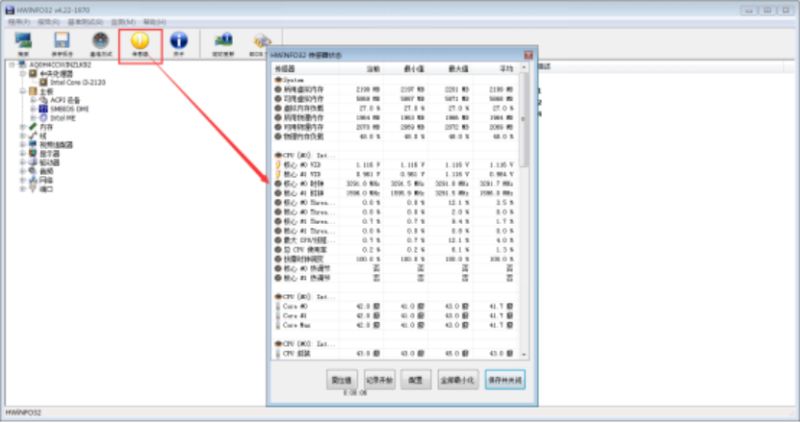The image size is (800, 423).
Task: Click lightning icon of 核心 #1 VID row
Action: tap(278, 175)
